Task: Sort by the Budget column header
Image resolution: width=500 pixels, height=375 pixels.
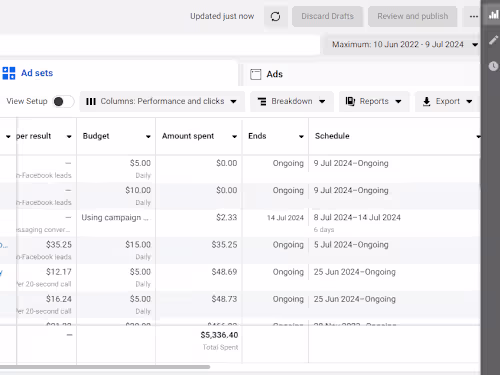Action: coord(96,136)
